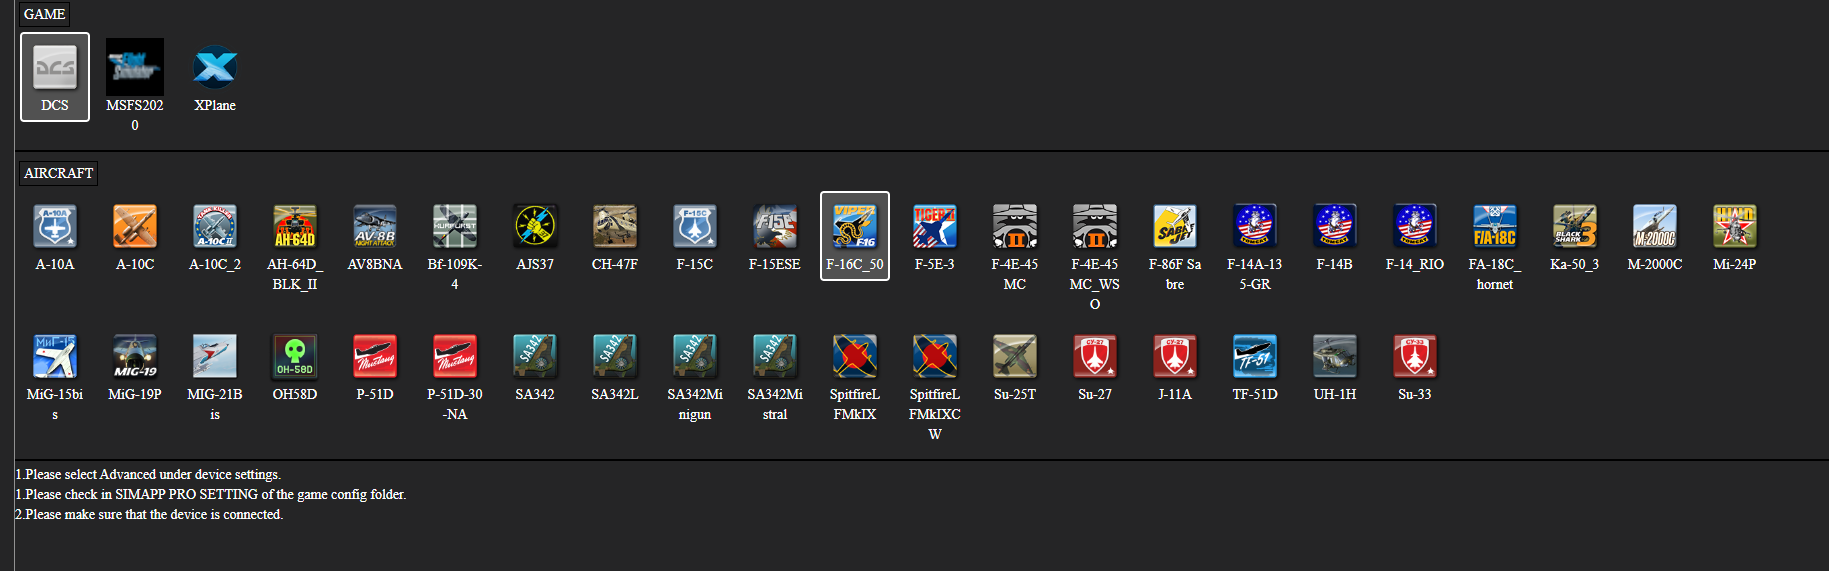Viewport: 1829px width, 571px height.
Task: Choose the SA342Minigun helicopter icon
Action: click(x=695, y=356)
